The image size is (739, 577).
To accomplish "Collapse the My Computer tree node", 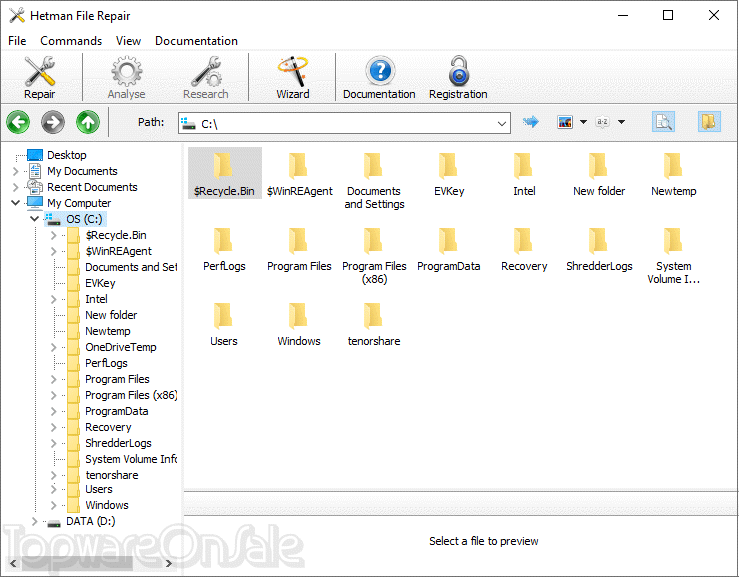I will (x=15, y=203).
